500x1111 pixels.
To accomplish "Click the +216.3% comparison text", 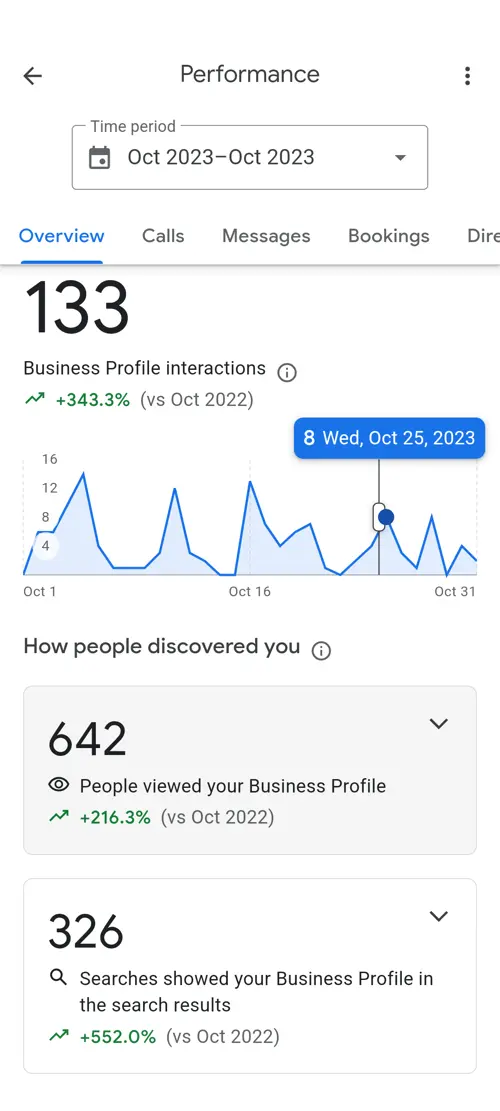I will coord(115,818).
